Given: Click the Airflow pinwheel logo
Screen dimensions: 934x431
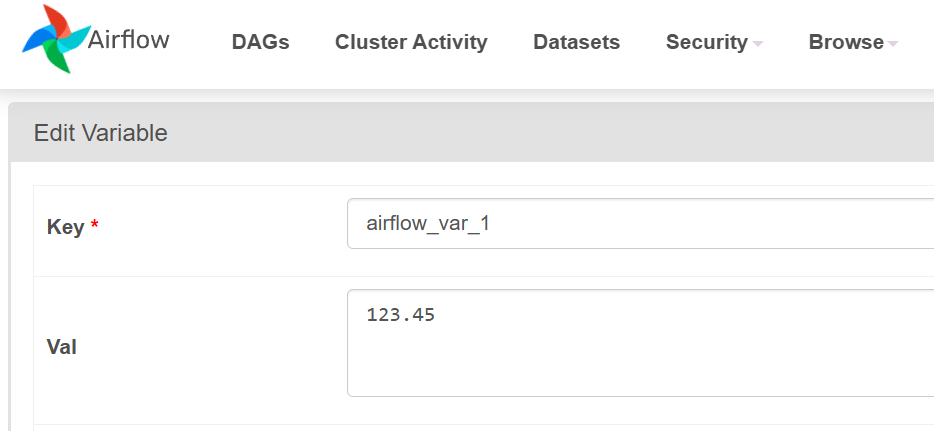Looking at the screenshot, I should (x=54, y=41).
